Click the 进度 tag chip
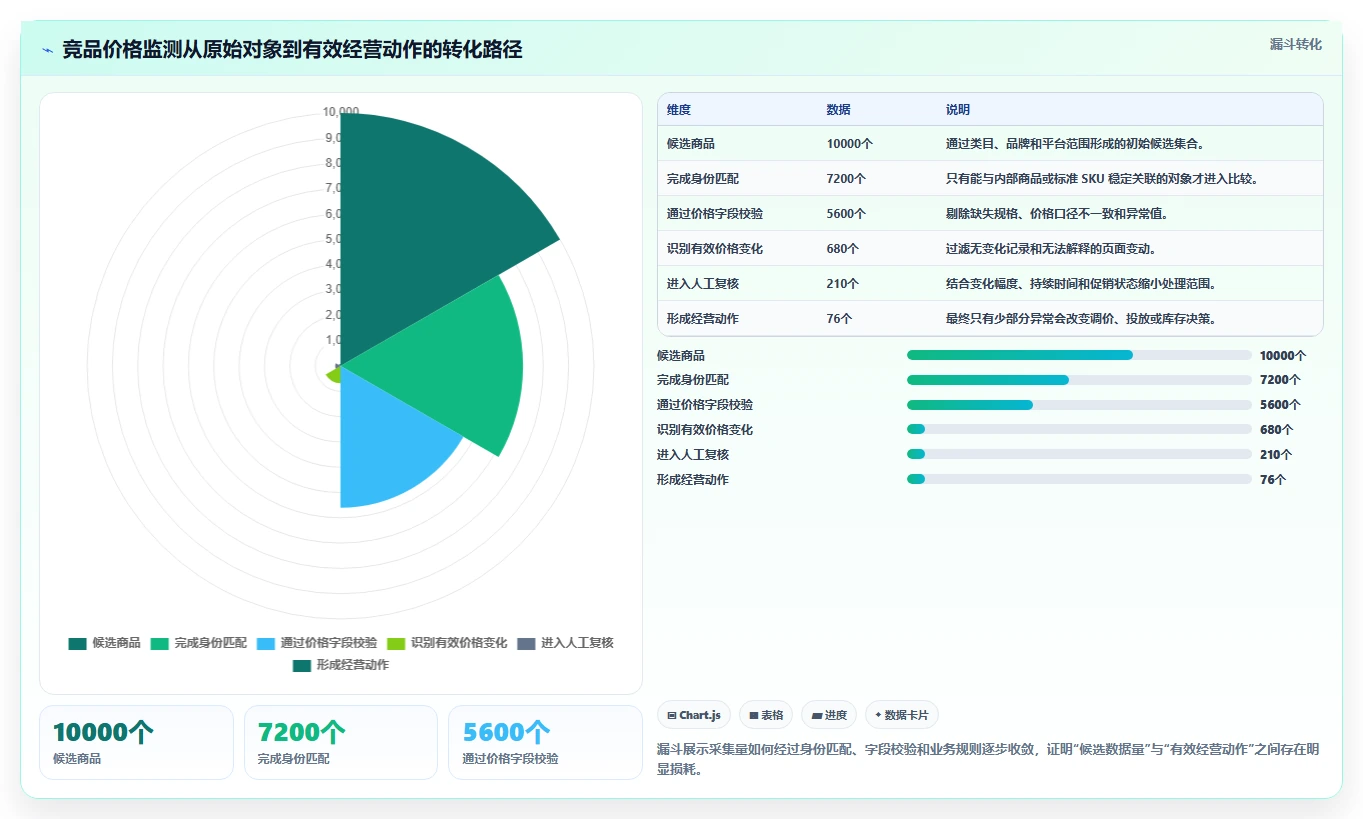 point(829,715)
